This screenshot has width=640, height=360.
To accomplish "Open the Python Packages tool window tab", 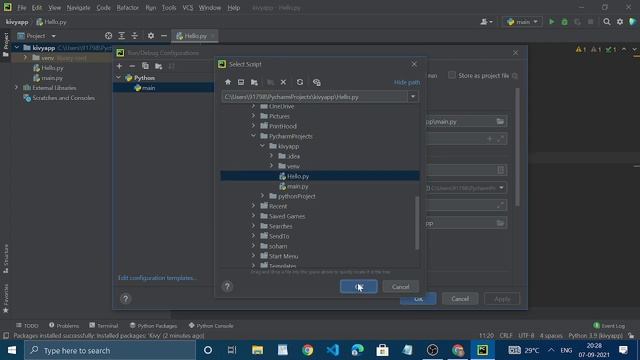I will [153, 325].
